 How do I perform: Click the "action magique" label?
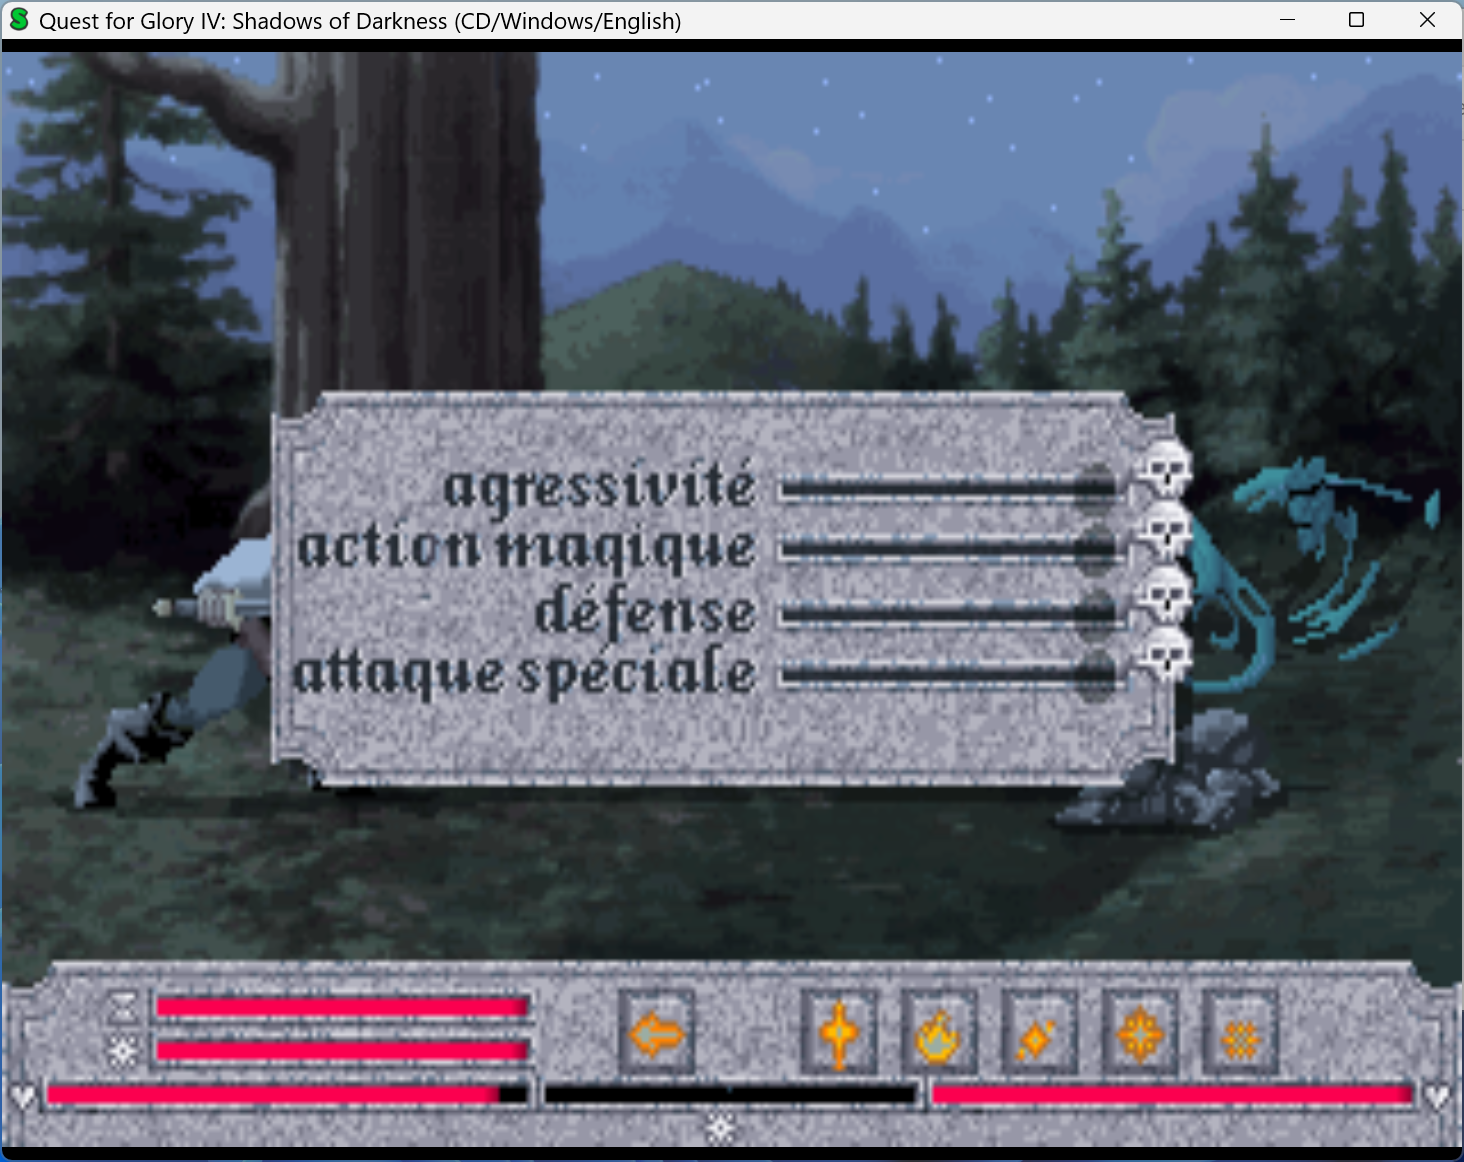tap(527, 549)
